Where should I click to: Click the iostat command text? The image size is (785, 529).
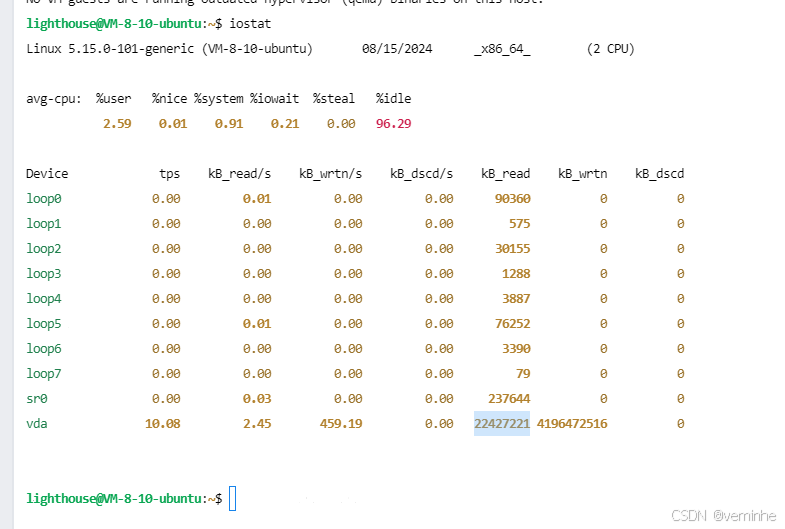pyautogui.click(x=250, y=22)
